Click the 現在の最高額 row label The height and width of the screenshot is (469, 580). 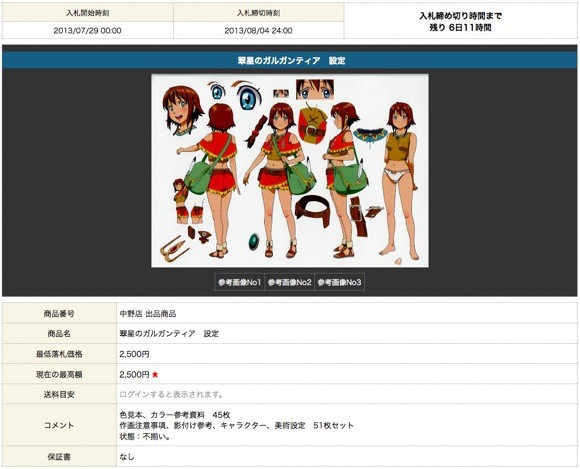pos(59,374)
